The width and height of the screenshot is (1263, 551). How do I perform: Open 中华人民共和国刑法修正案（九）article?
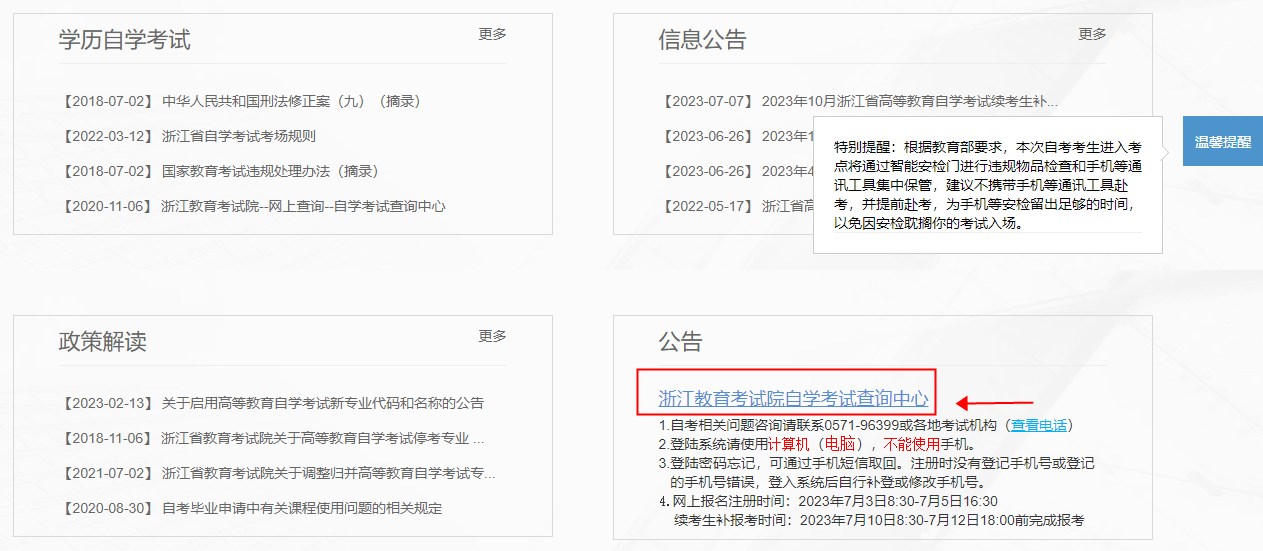click(290, 101)
